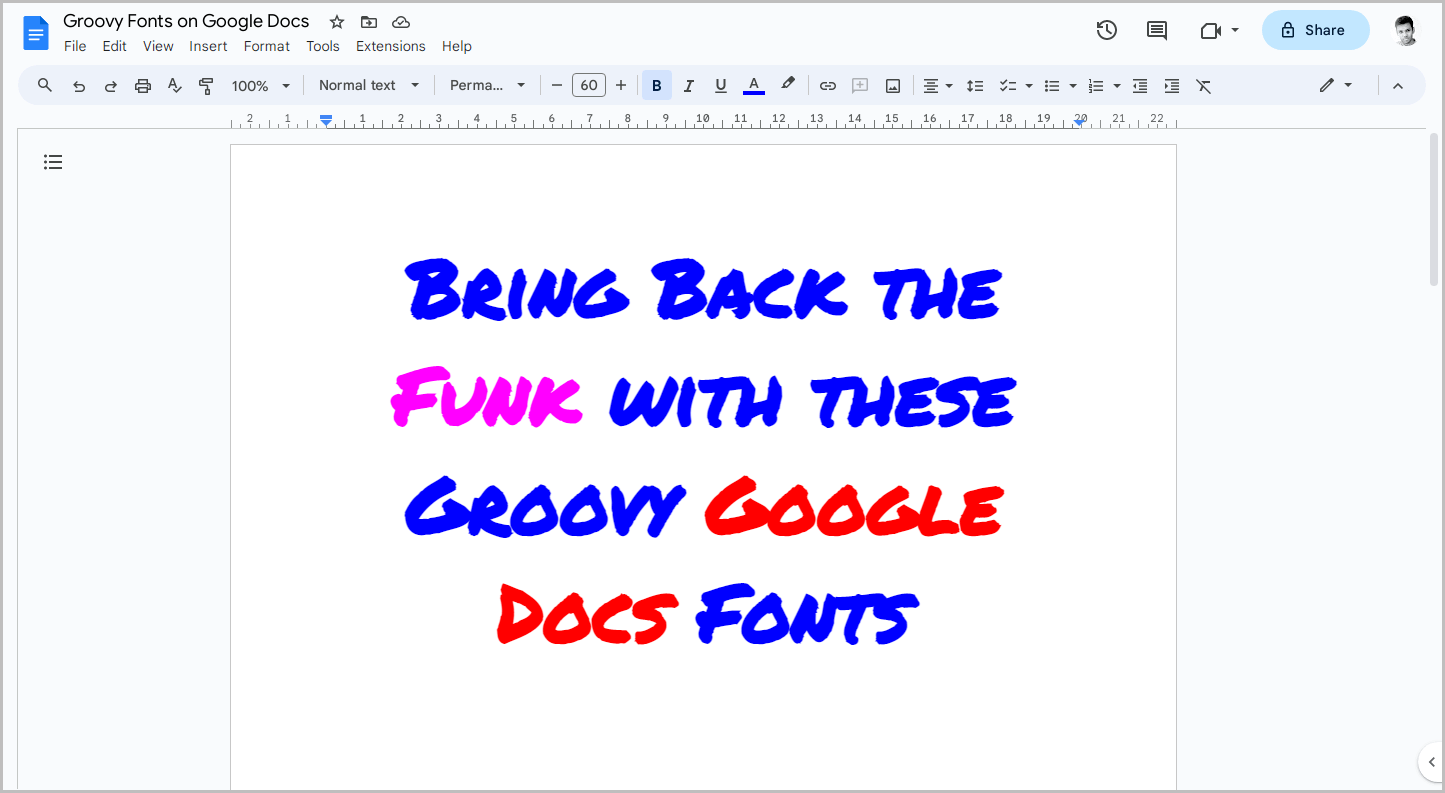Undo the last action

click(x=79, y=86)
